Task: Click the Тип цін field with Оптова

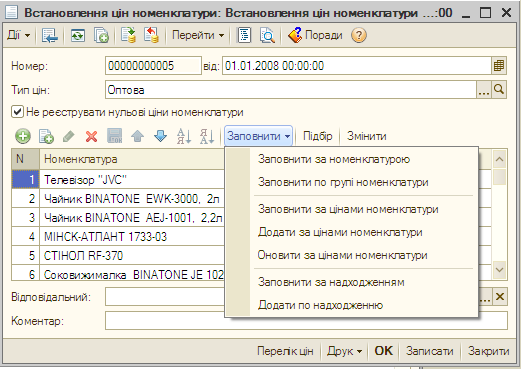Action: tap(291, 90)
